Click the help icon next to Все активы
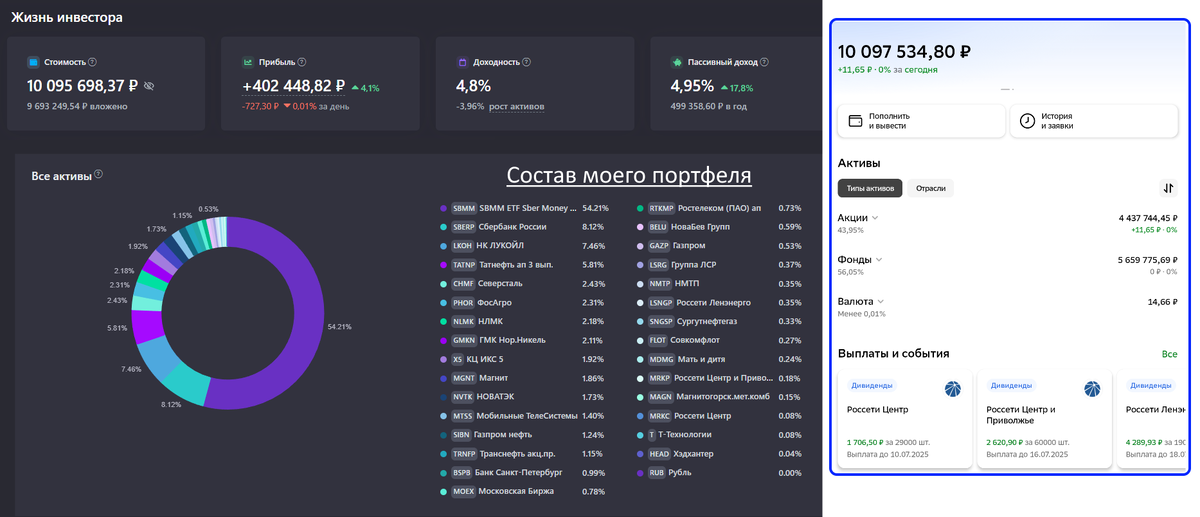Viewport: 1200px width, 517px height. point(98,175)
